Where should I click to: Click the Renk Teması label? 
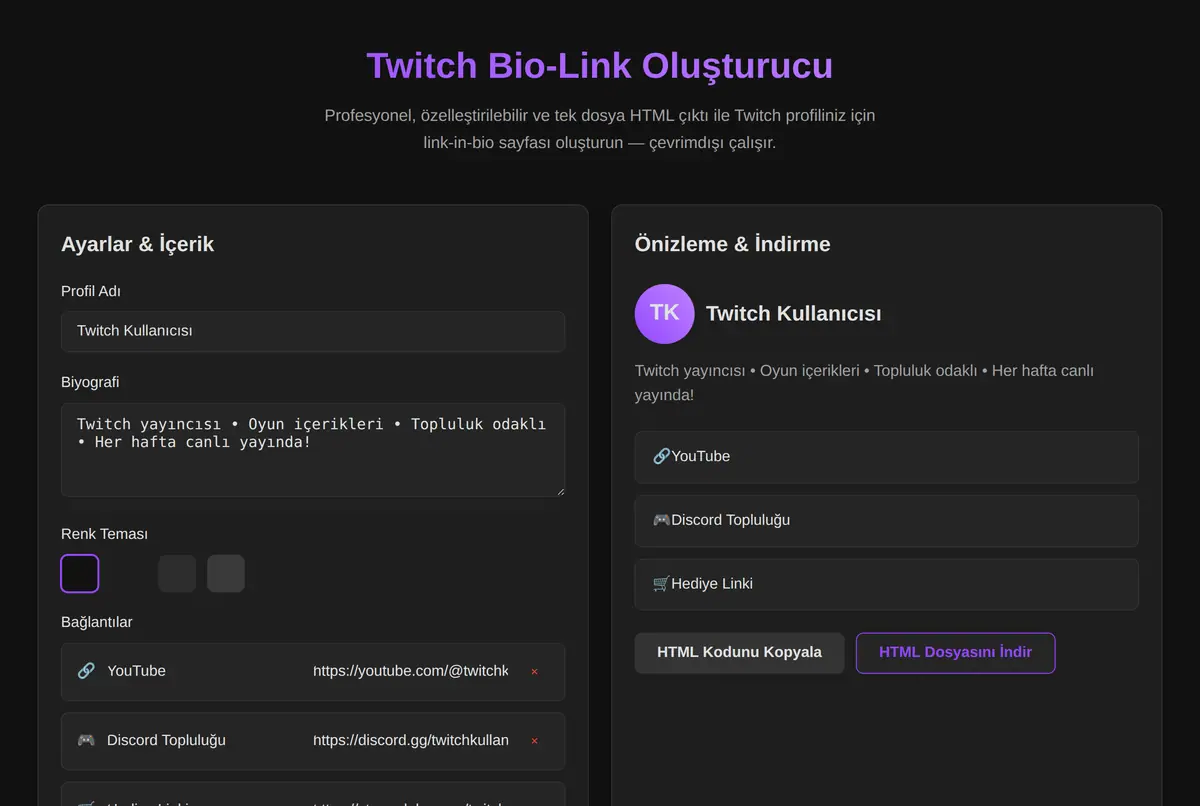tap(104, 534)
